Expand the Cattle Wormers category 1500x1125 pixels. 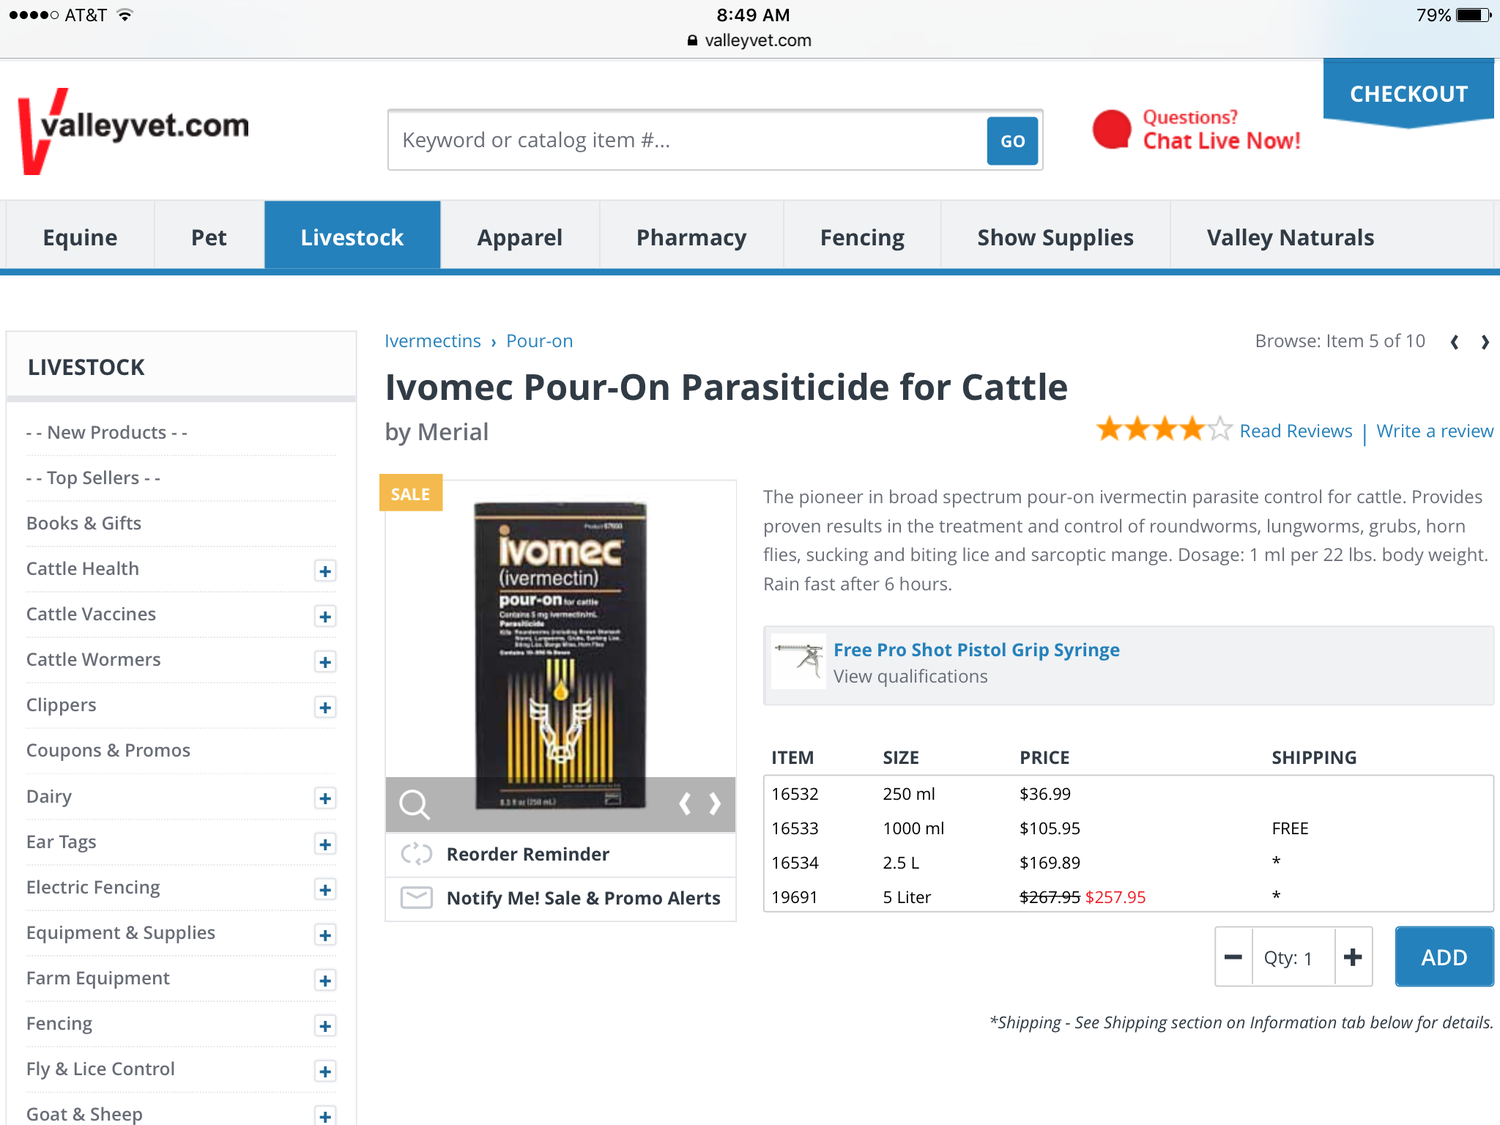tap(325, 662)
